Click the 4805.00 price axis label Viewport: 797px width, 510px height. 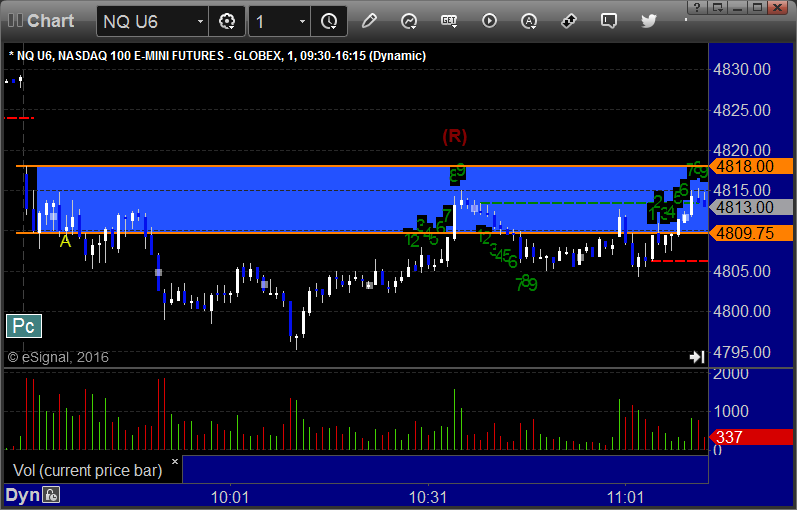click(742, 272)
